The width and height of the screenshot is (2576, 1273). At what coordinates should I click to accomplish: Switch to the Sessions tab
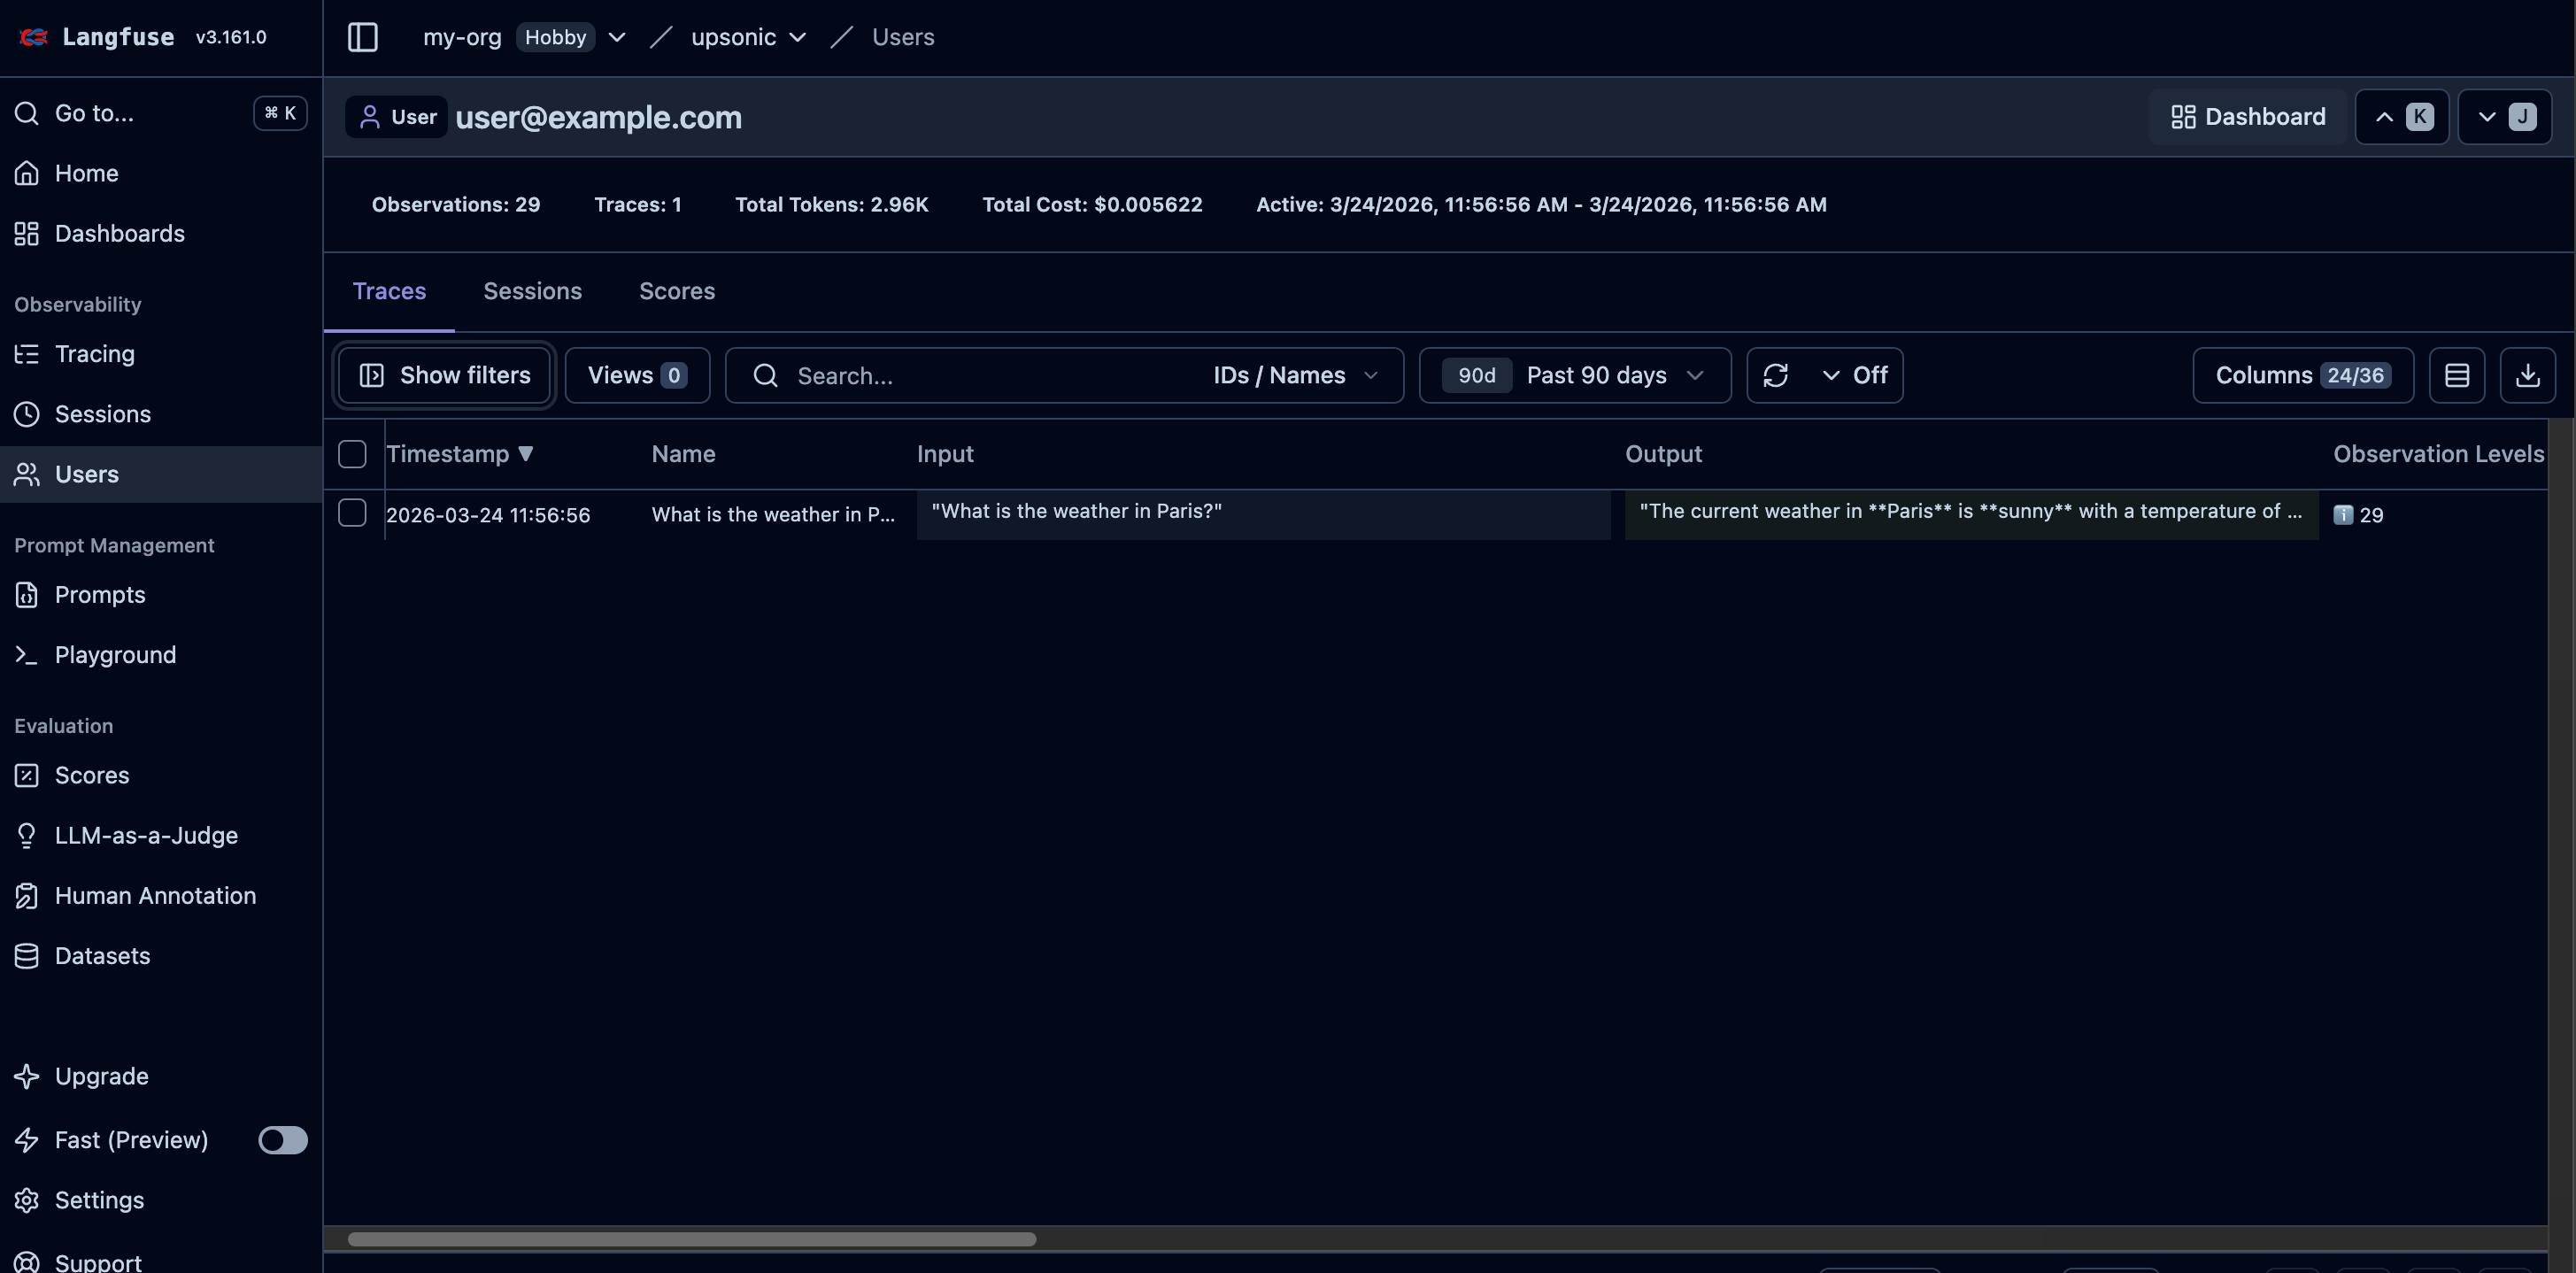(x=532, y=291)
